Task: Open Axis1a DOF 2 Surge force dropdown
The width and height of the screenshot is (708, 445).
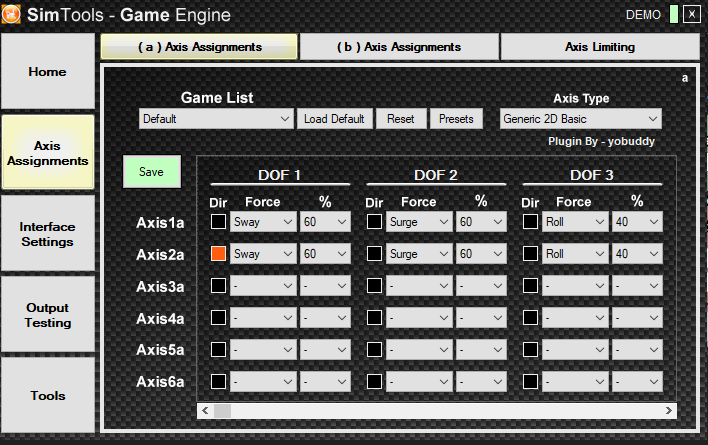Action: point(419,222)
